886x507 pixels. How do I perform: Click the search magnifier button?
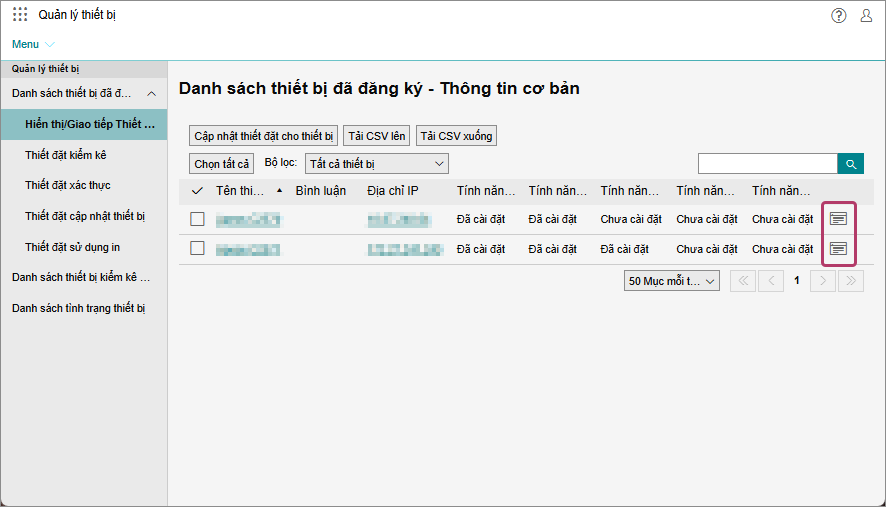tap(850, 164)
